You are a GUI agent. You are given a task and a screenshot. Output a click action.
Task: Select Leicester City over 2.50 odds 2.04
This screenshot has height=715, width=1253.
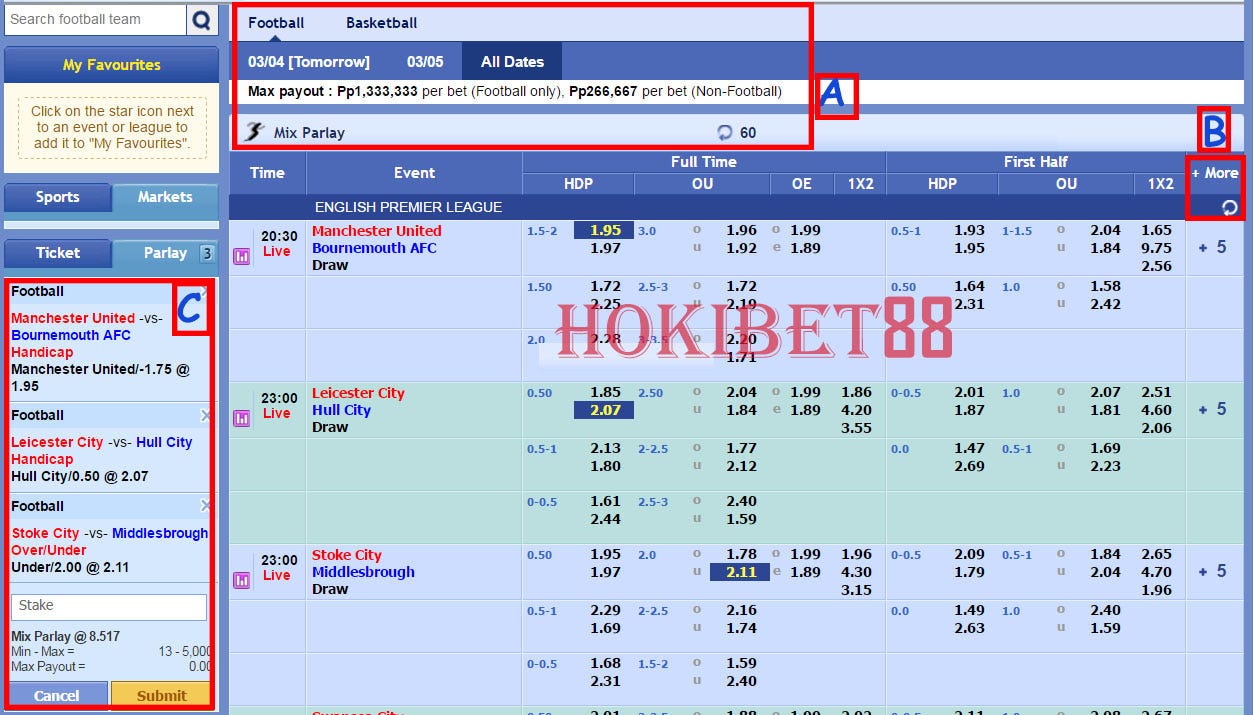tap(741, 393)
